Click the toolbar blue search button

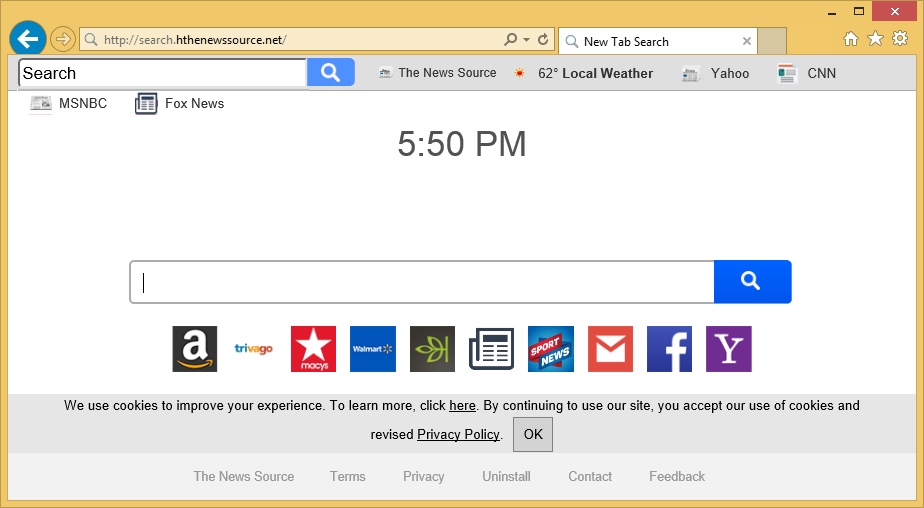click(x=331, y=72)
